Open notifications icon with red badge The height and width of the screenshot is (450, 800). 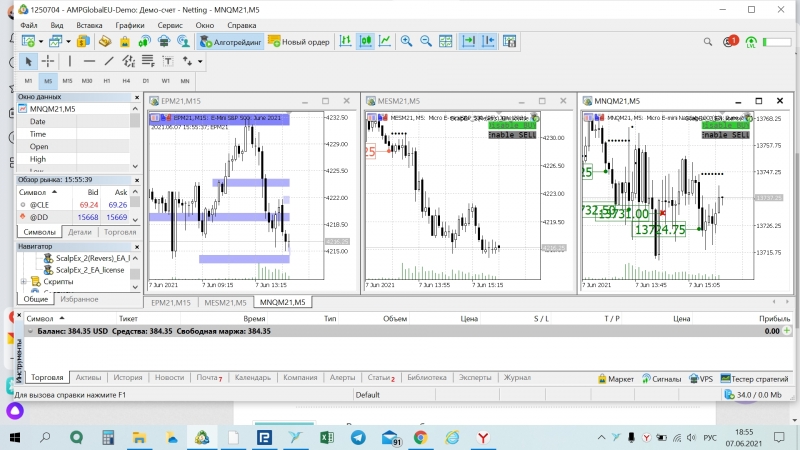pyautogui.click(x=730, y=41)
